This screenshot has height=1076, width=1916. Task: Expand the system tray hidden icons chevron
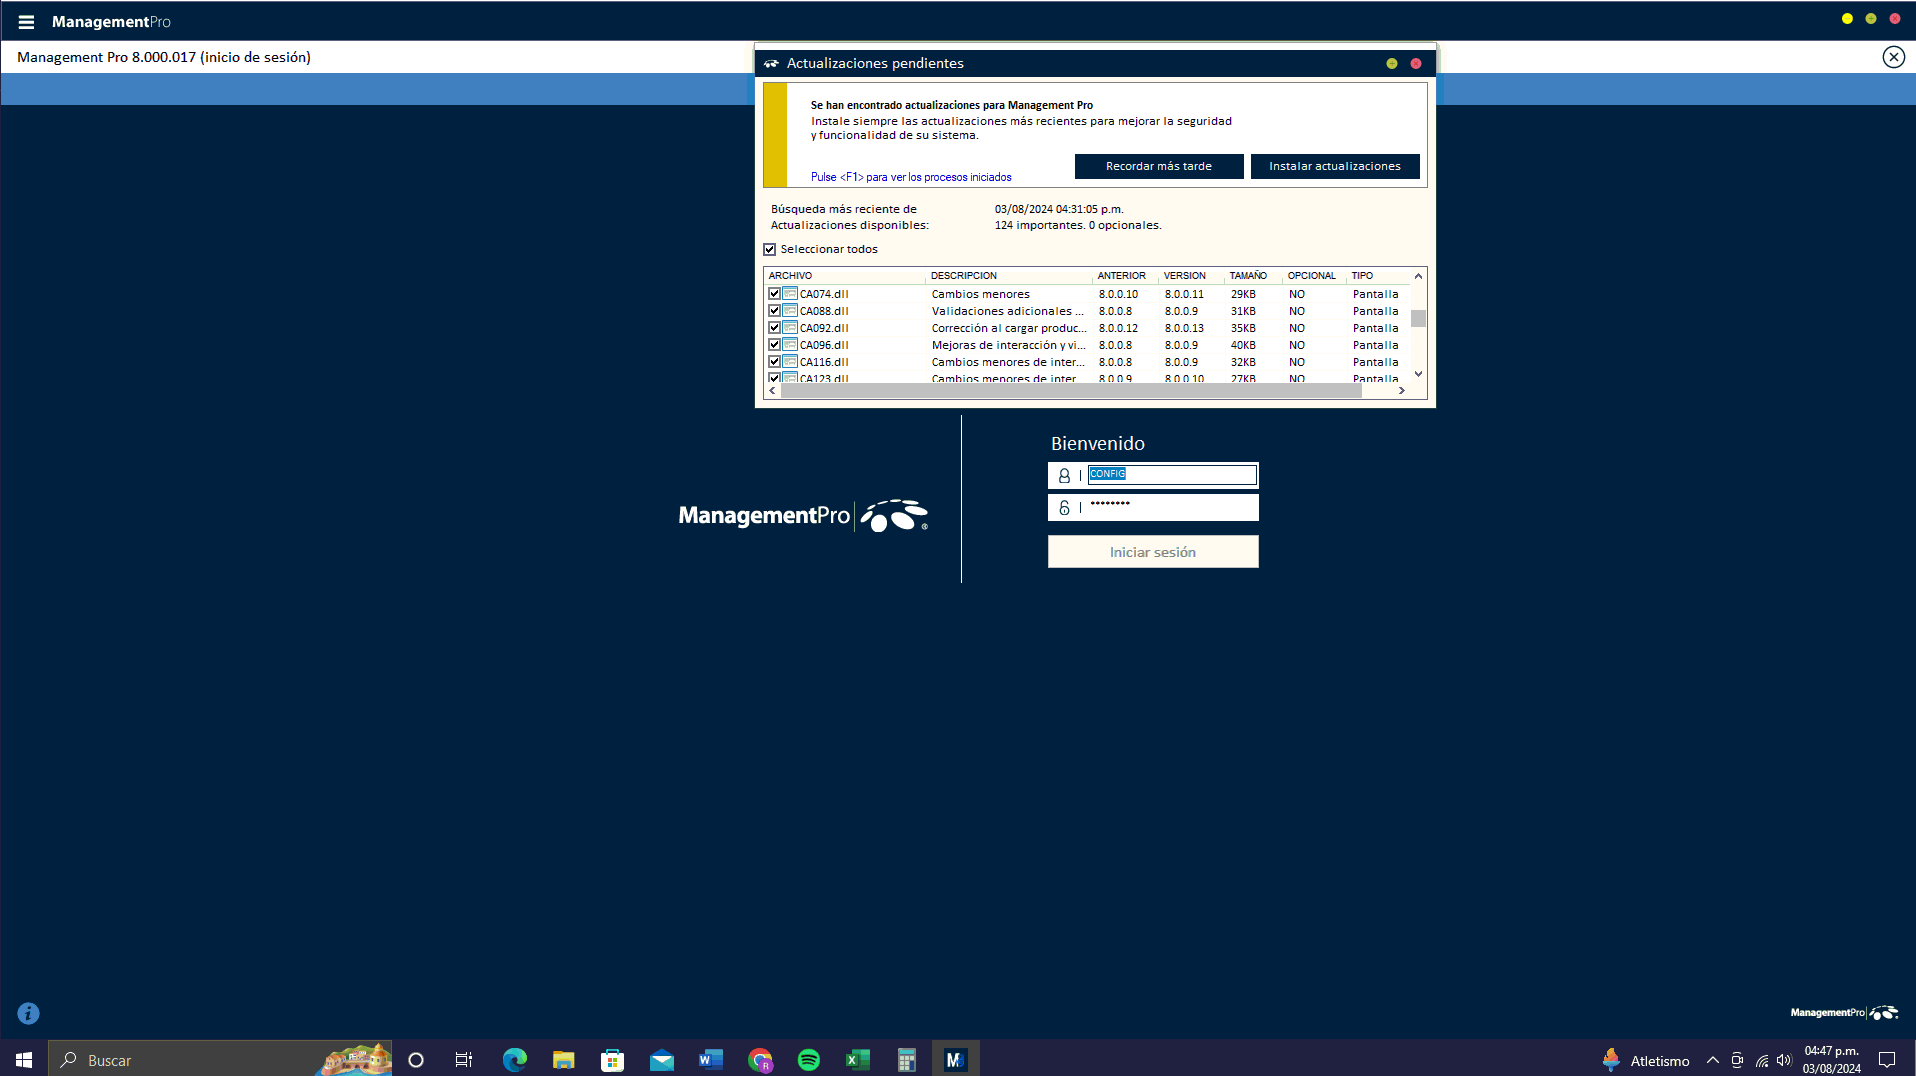coord(1712,1060)
